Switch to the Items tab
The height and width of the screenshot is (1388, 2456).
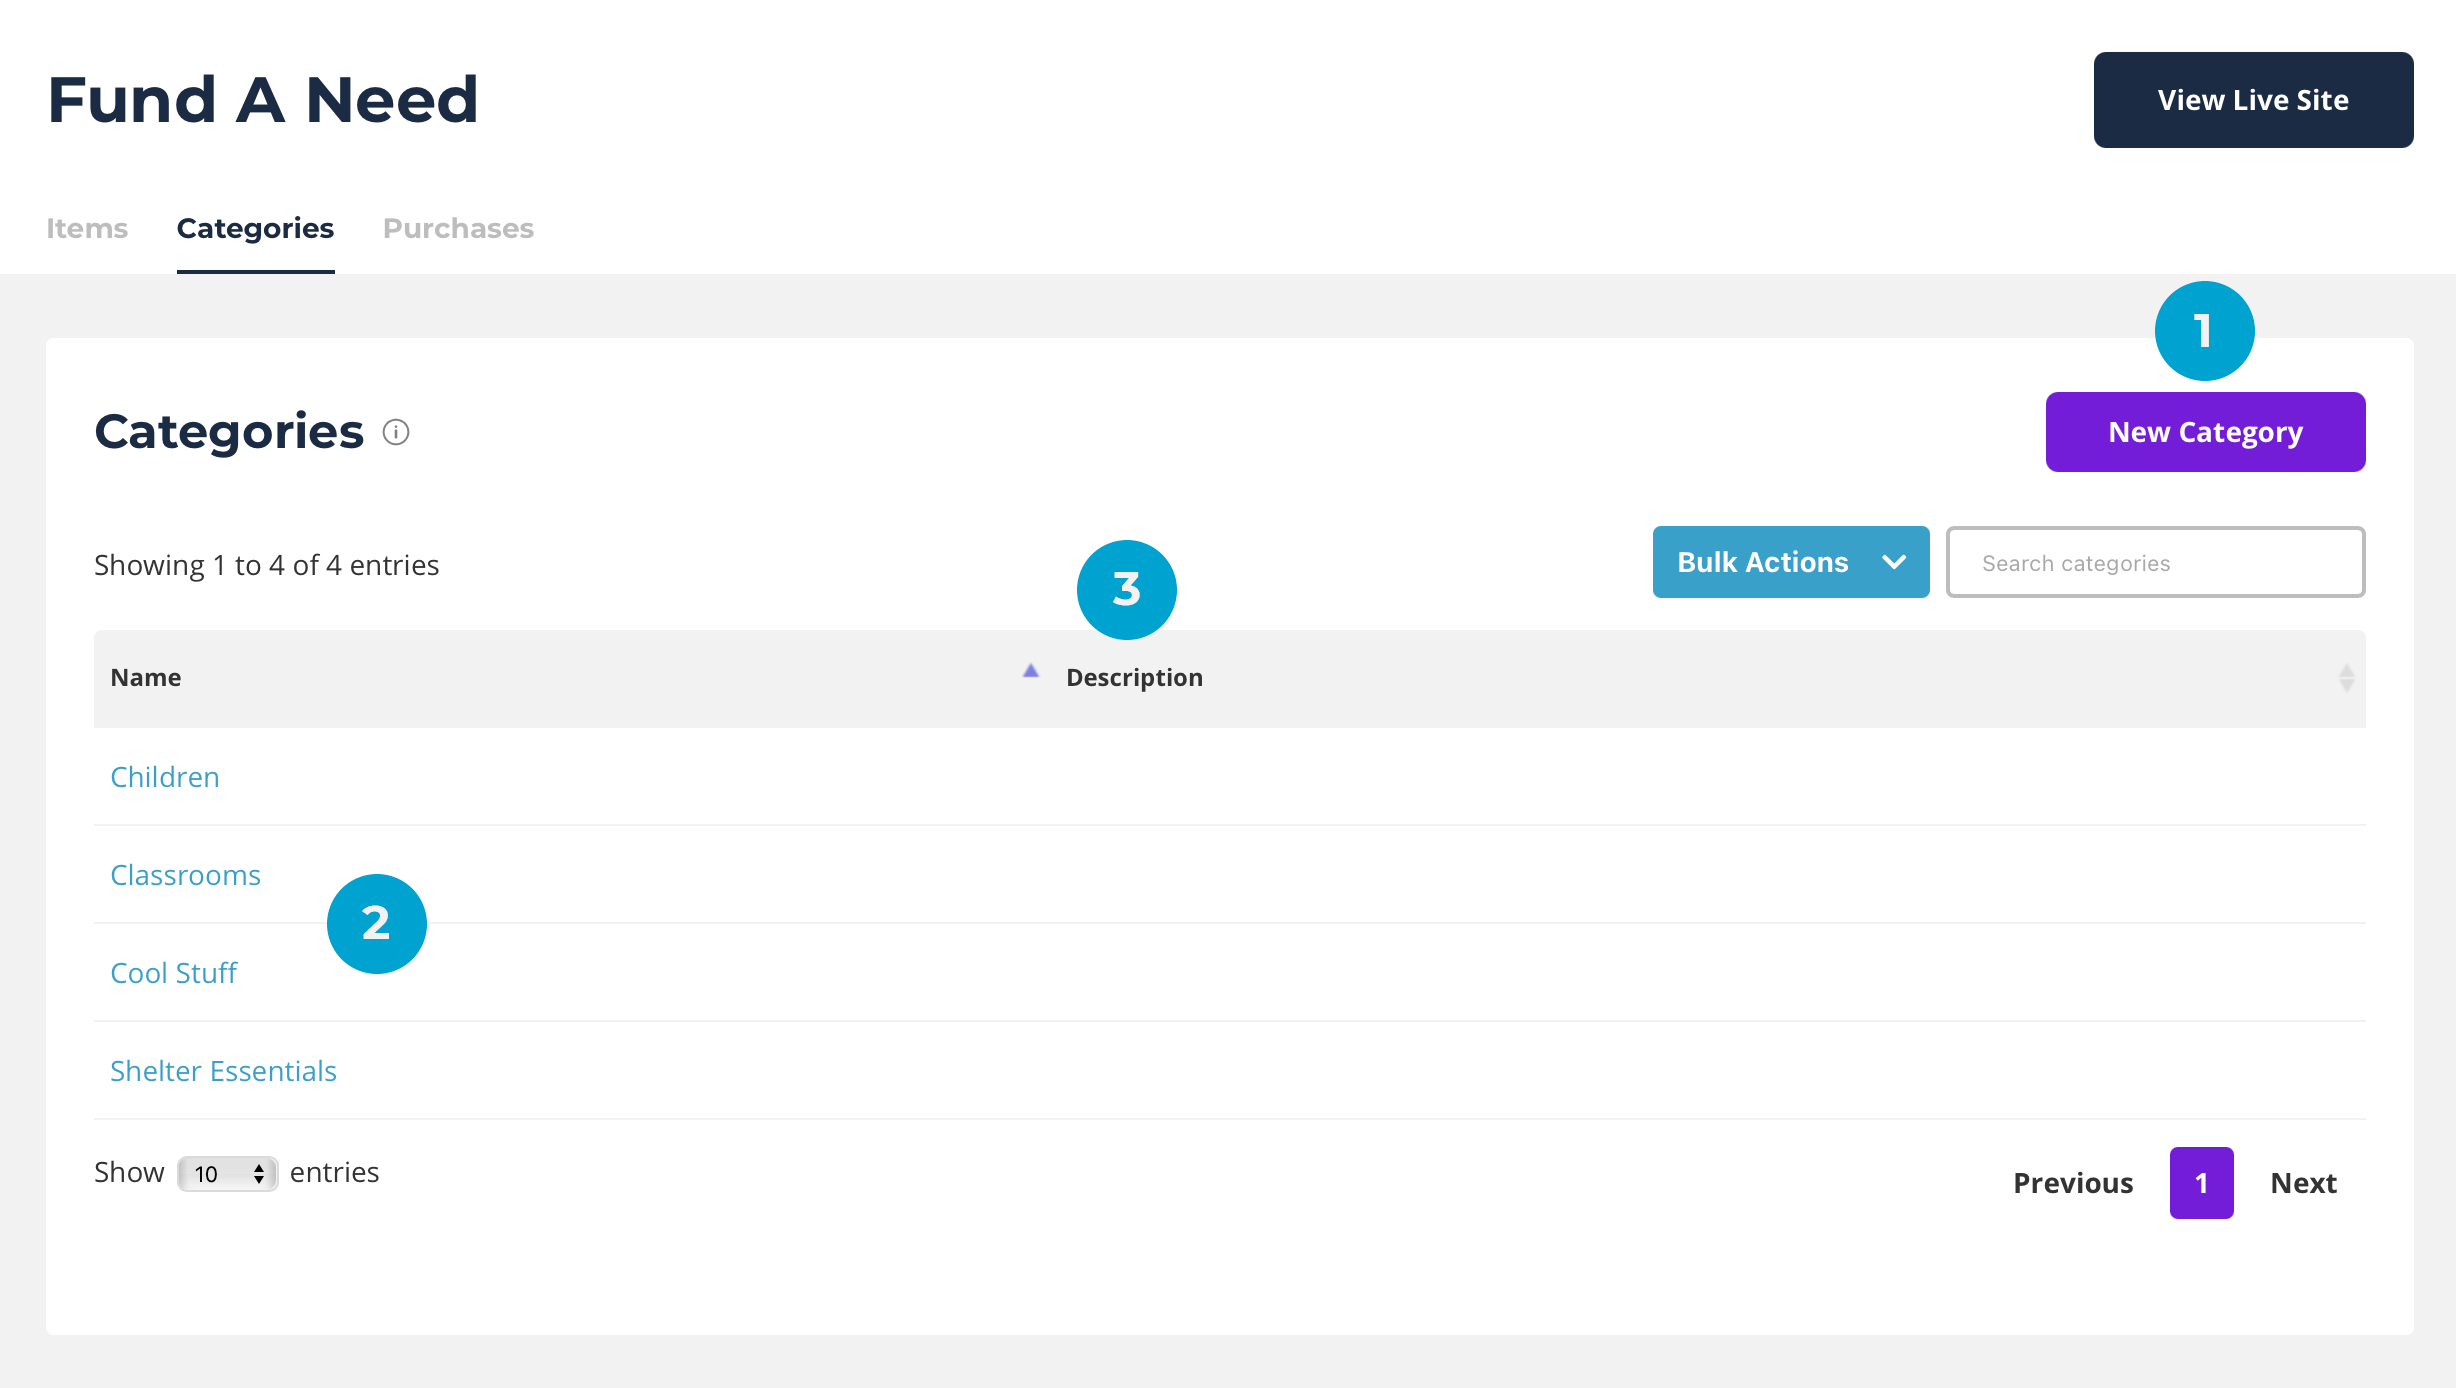pos(87,228)
